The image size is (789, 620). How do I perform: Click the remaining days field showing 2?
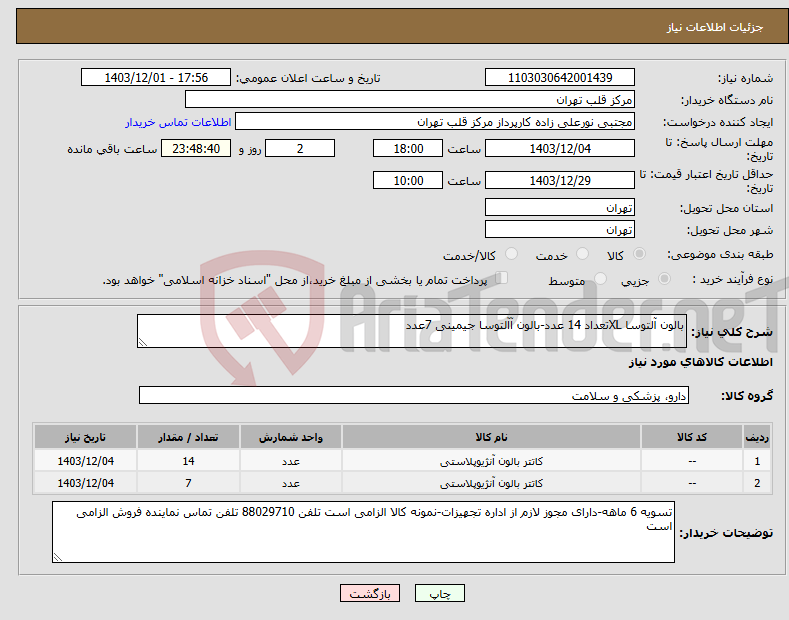(x=300, y=148)
